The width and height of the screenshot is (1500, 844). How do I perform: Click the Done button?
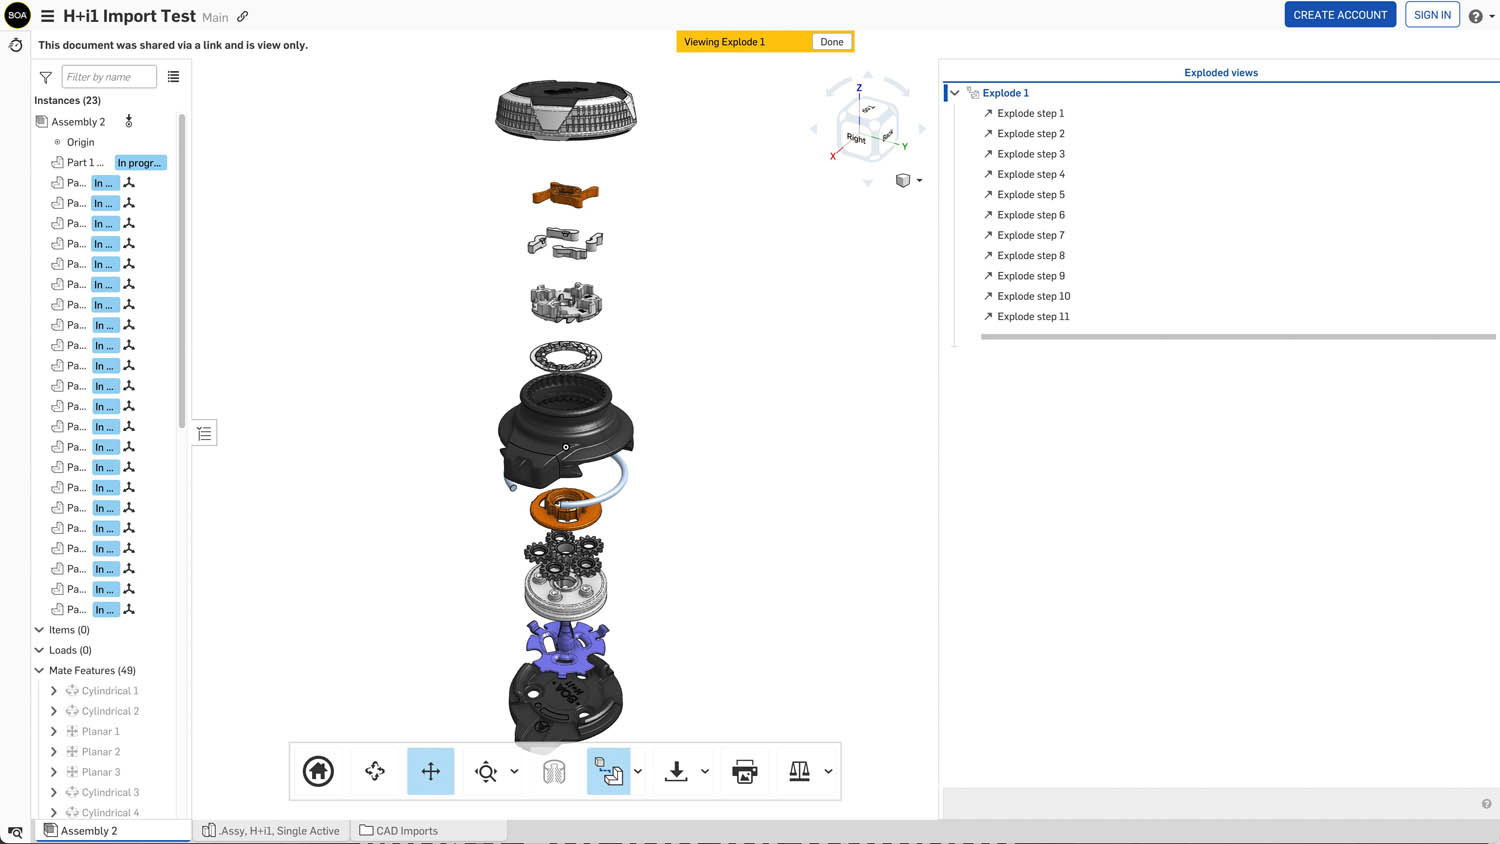(831, 42)
